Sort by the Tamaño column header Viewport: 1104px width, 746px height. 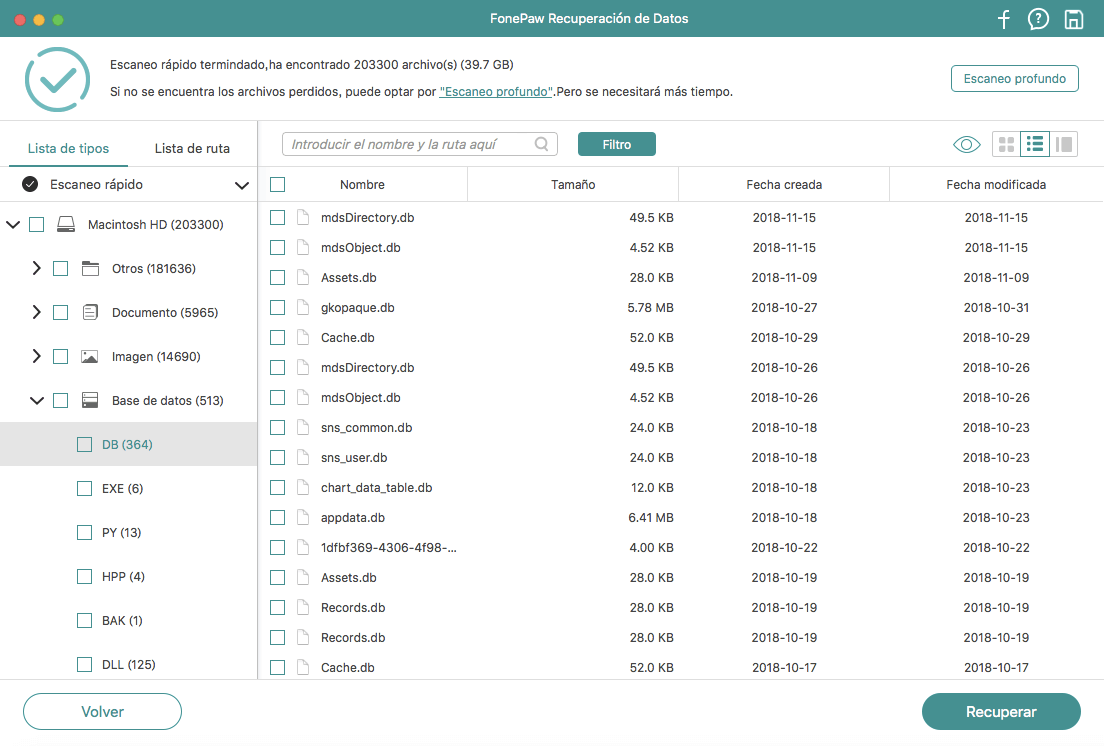point(573,184)
